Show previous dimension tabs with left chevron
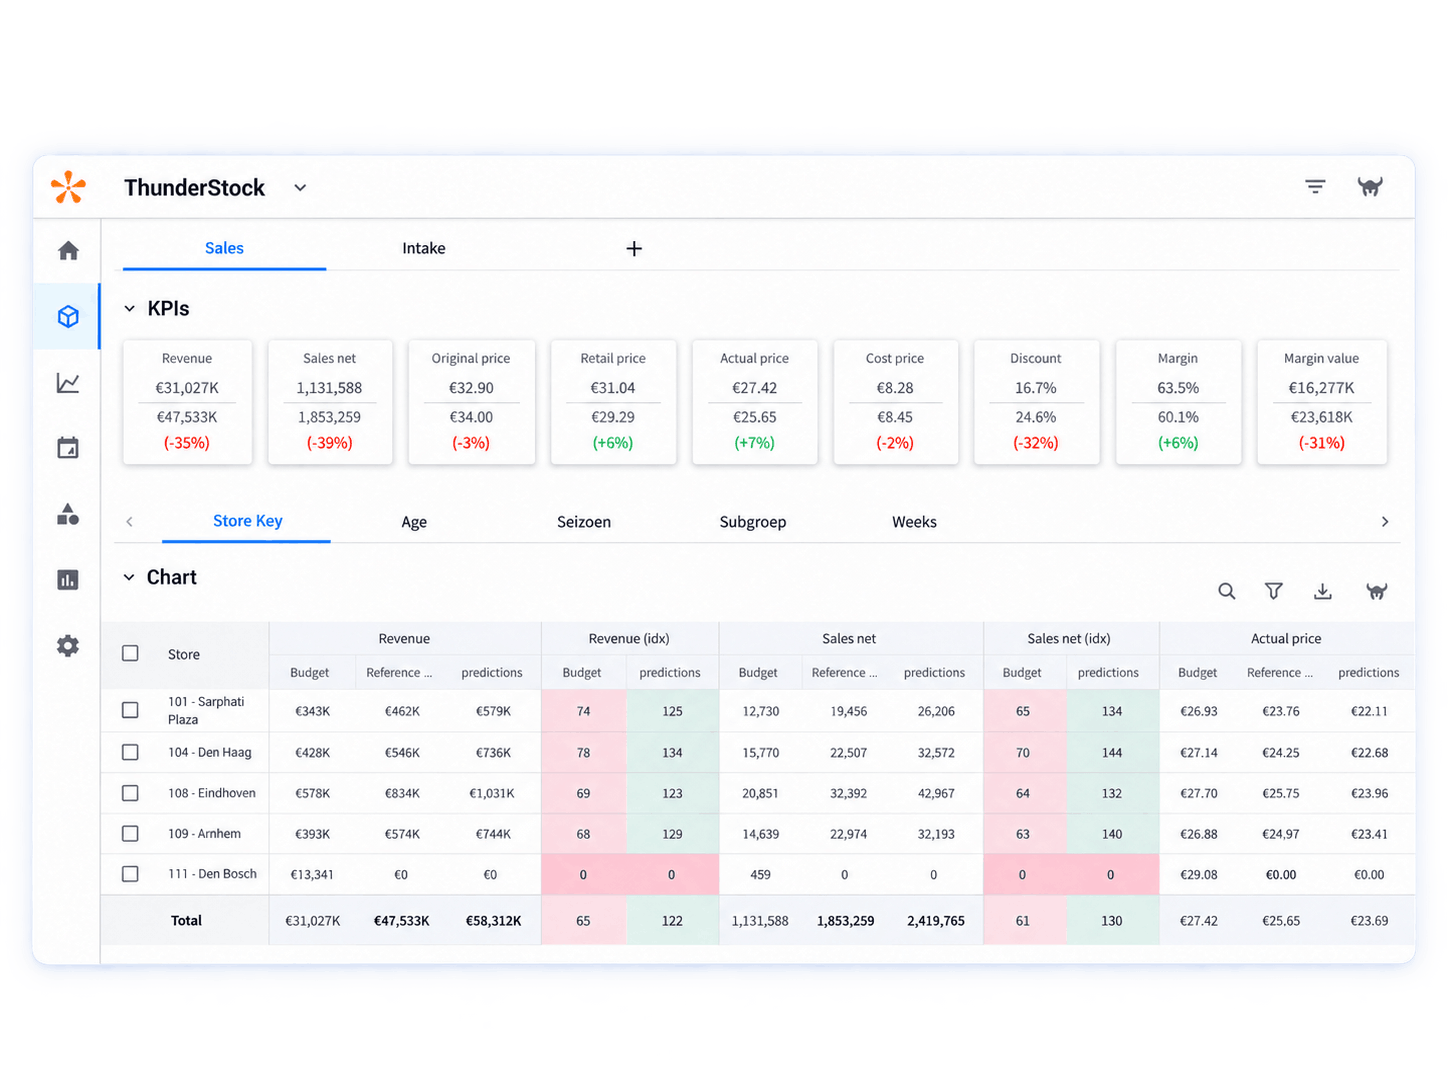The width and height of the screenshot is (1448, 1086). (129, 522)
